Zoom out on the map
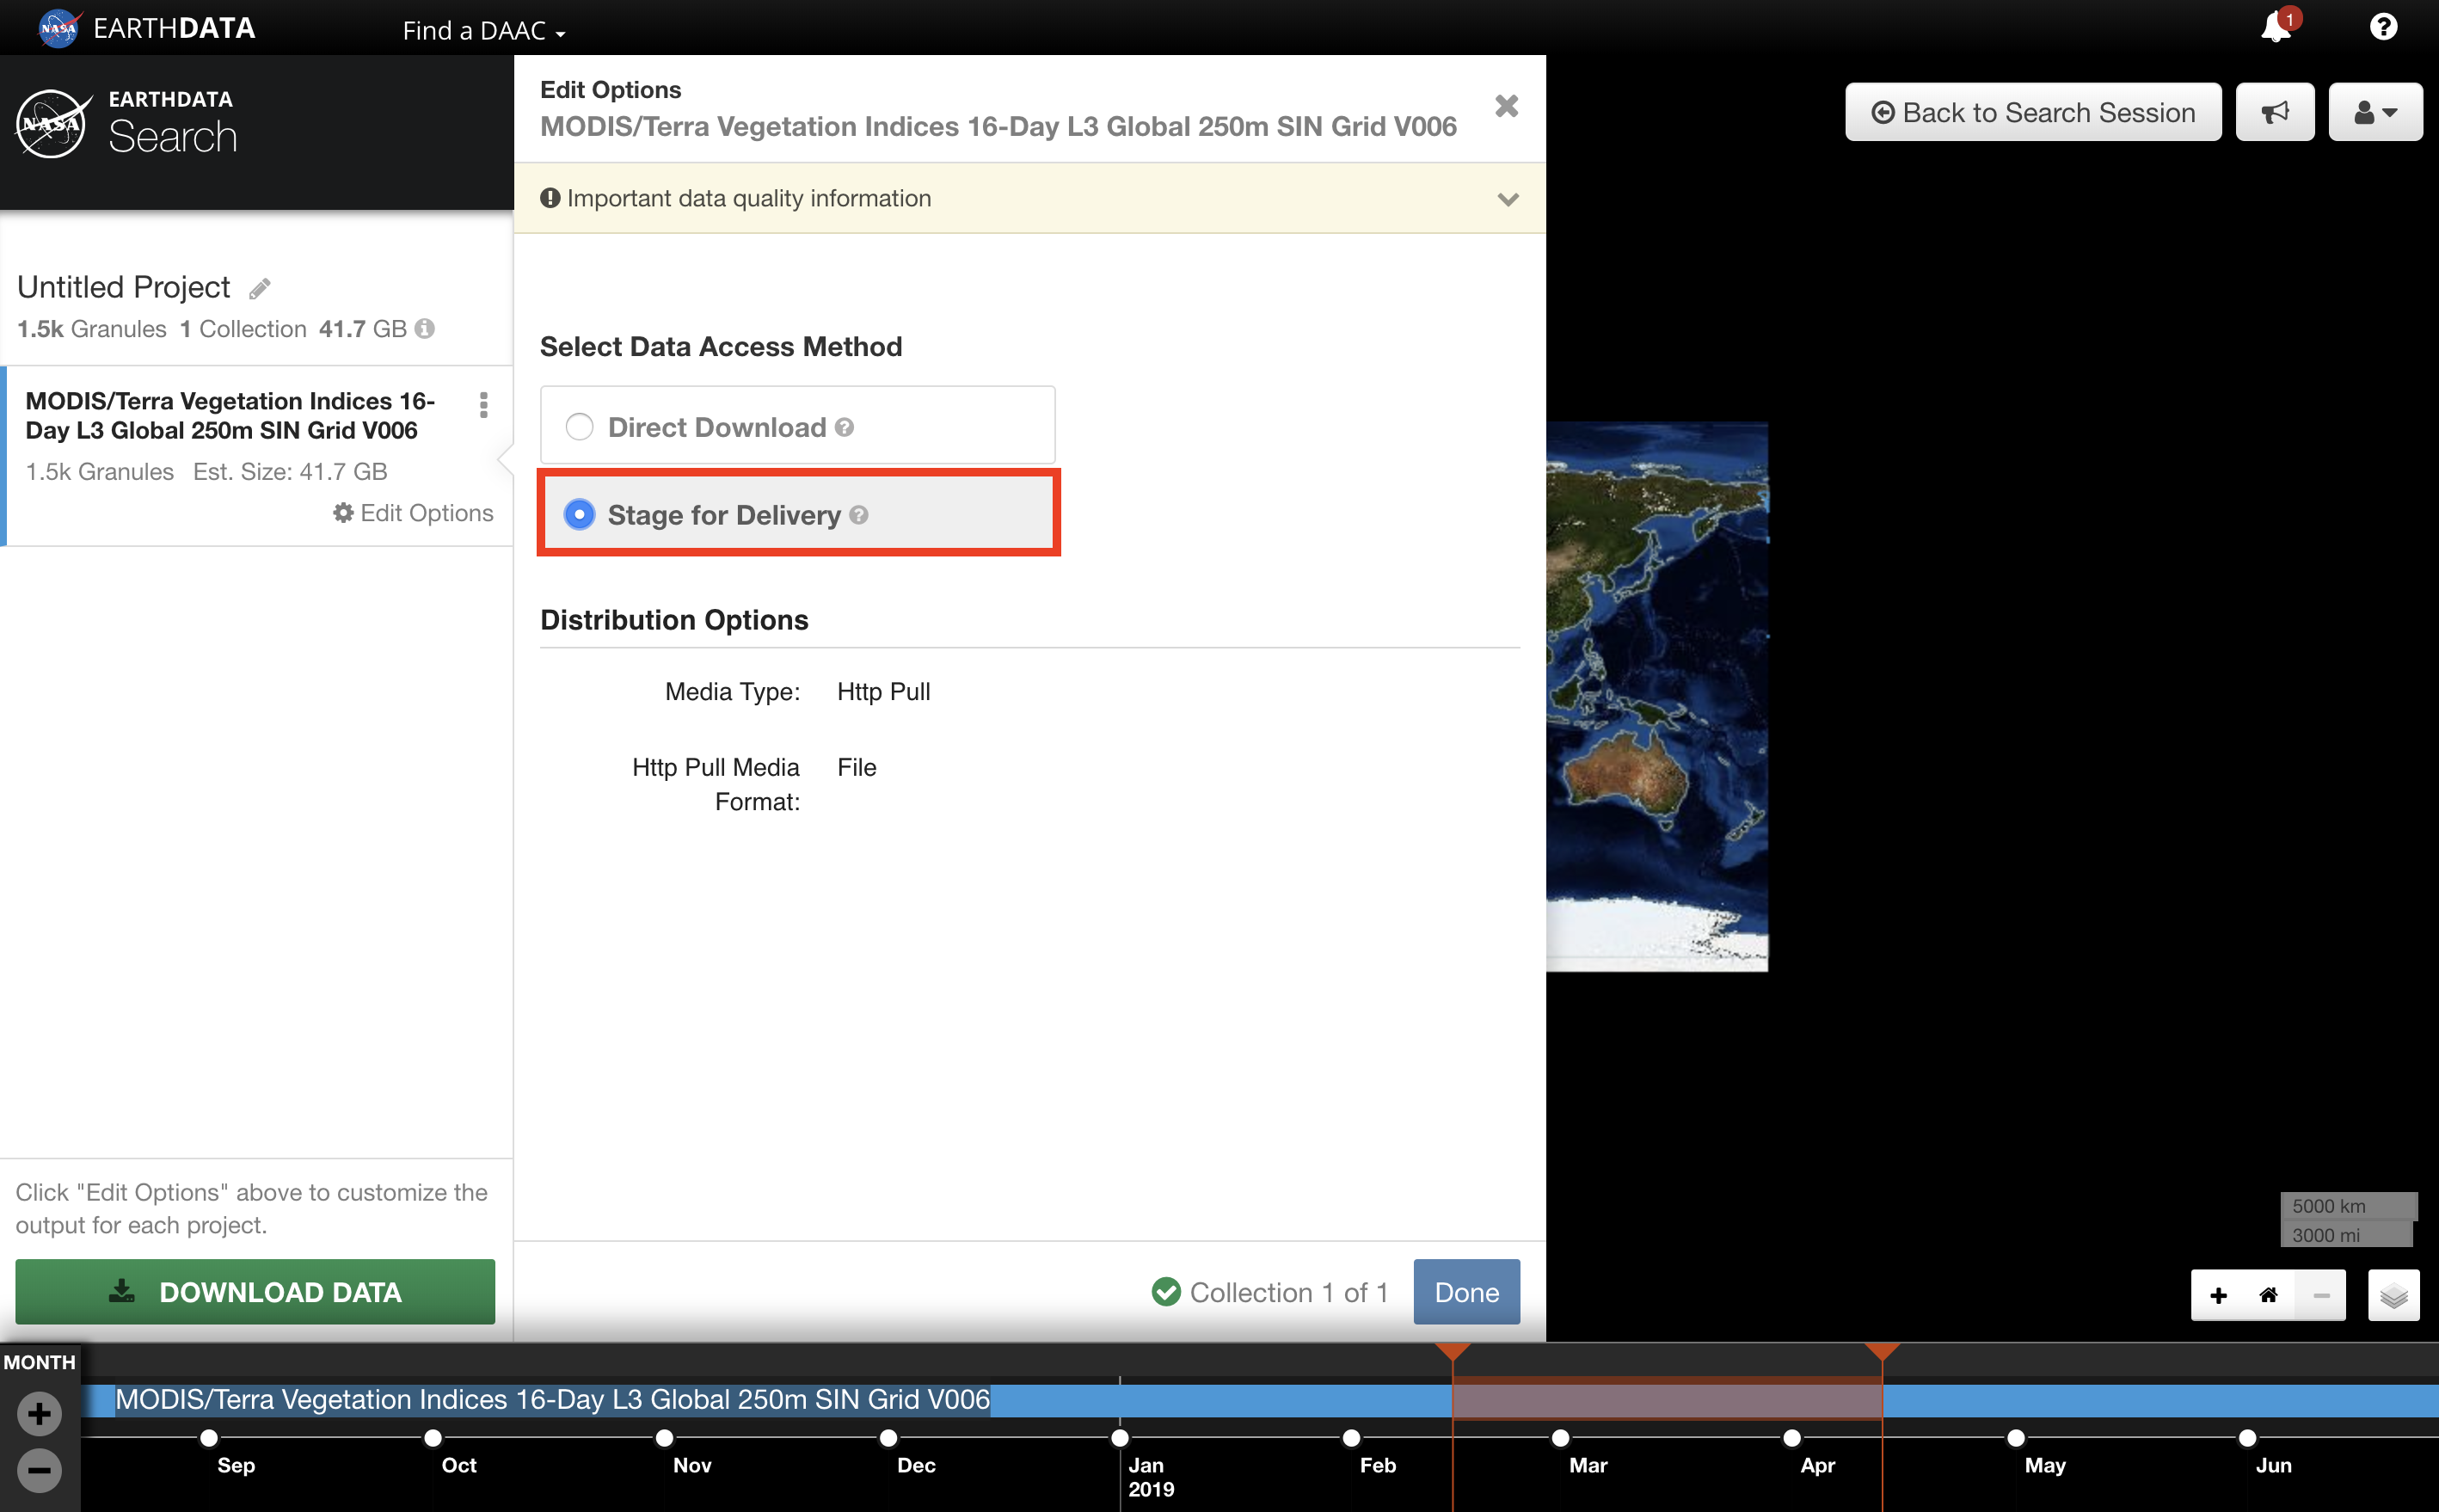 coord(2321,1296)
